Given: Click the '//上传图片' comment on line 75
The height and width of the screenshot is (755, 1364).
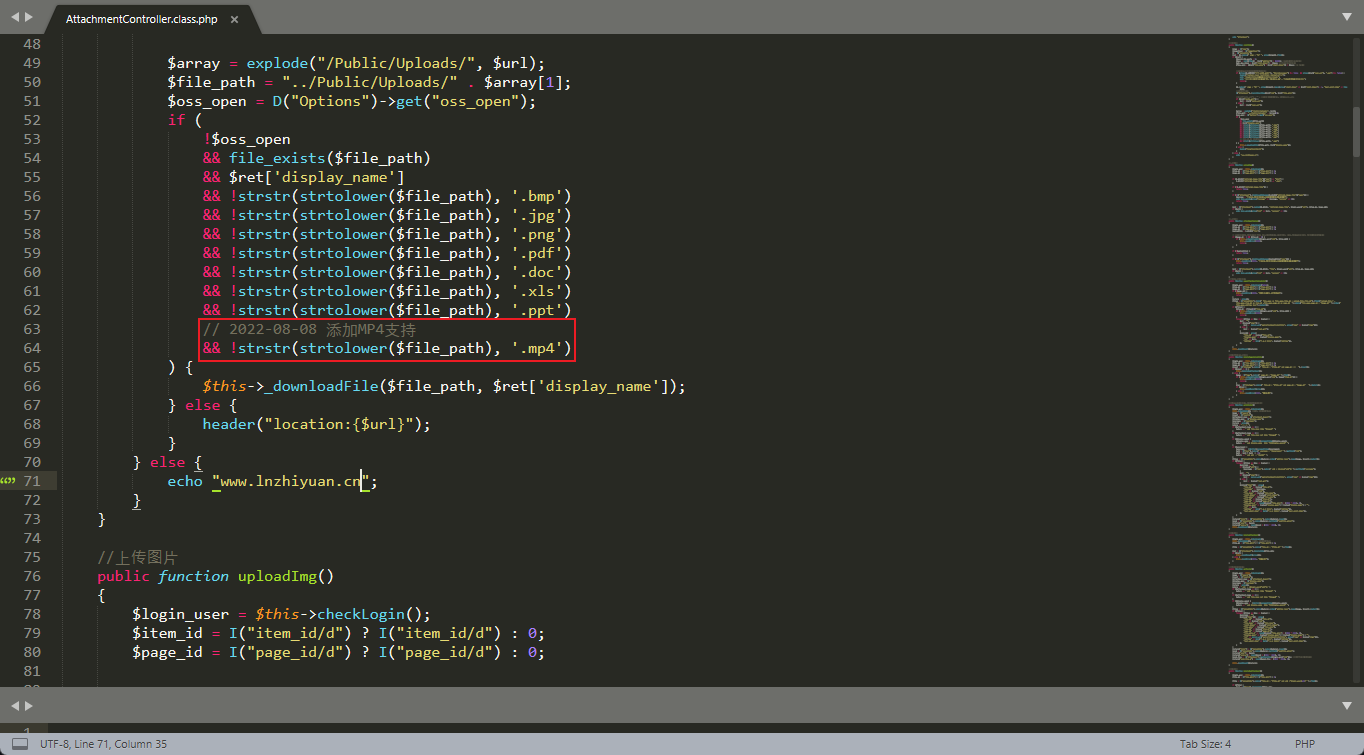Looking at the screenshot, I should click(x=138, y=557).
